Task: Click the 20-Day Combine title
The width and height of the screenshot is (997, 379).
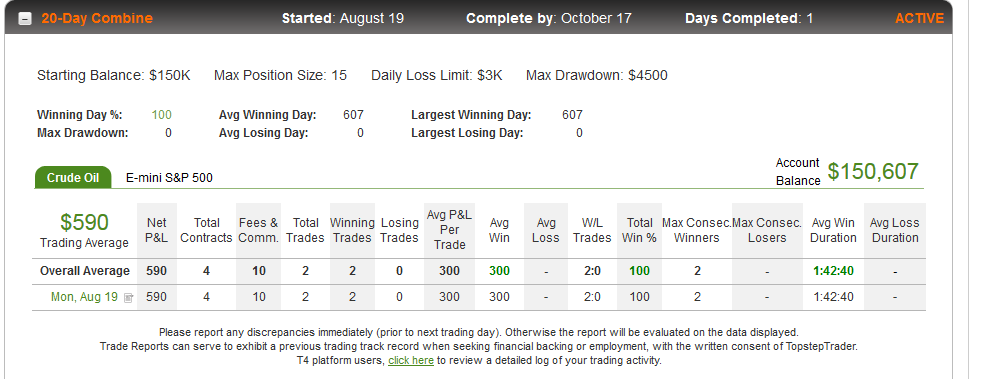Action: (x=97, y=18)
